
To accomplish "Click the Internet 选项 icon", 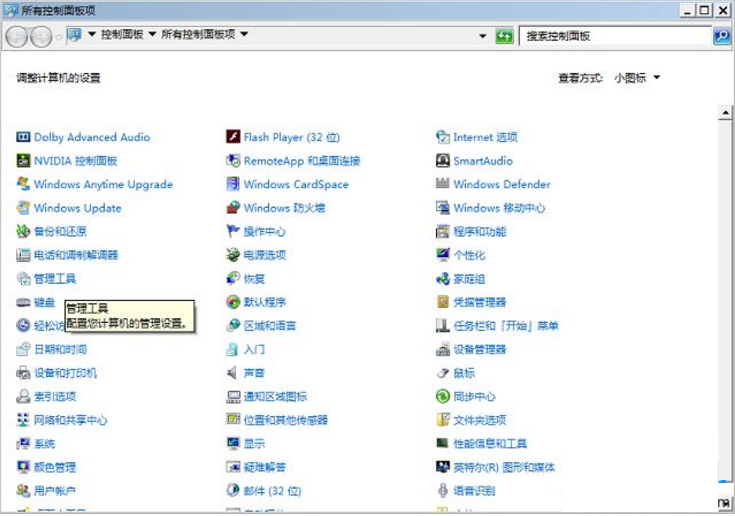I will [442, 137].
